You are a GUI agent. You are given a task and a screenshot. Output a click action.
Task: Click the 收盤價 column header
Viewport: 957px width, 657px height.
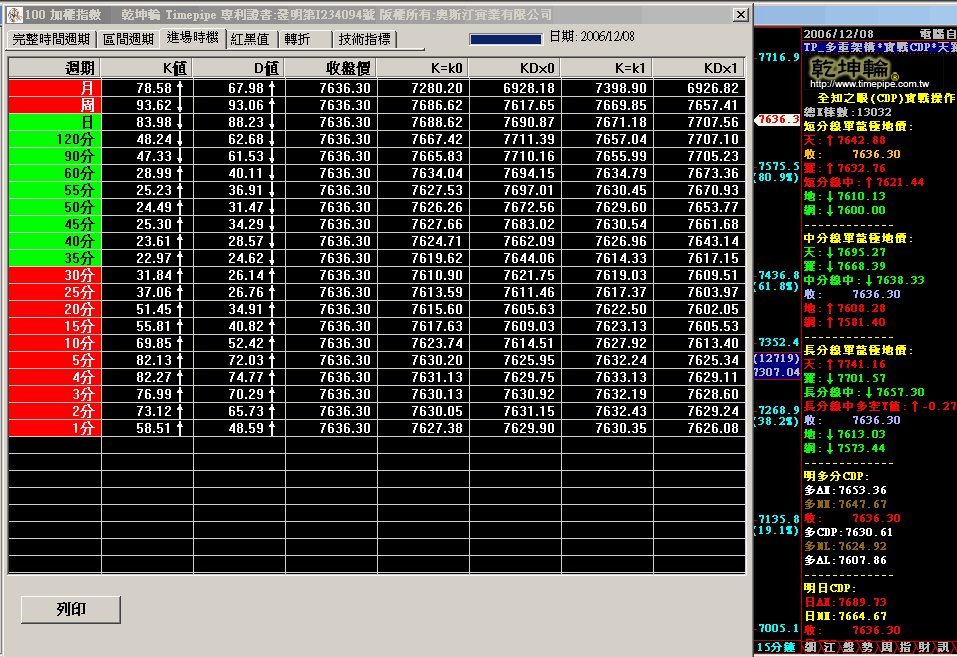pyautogui.click(x=331, y=67)
